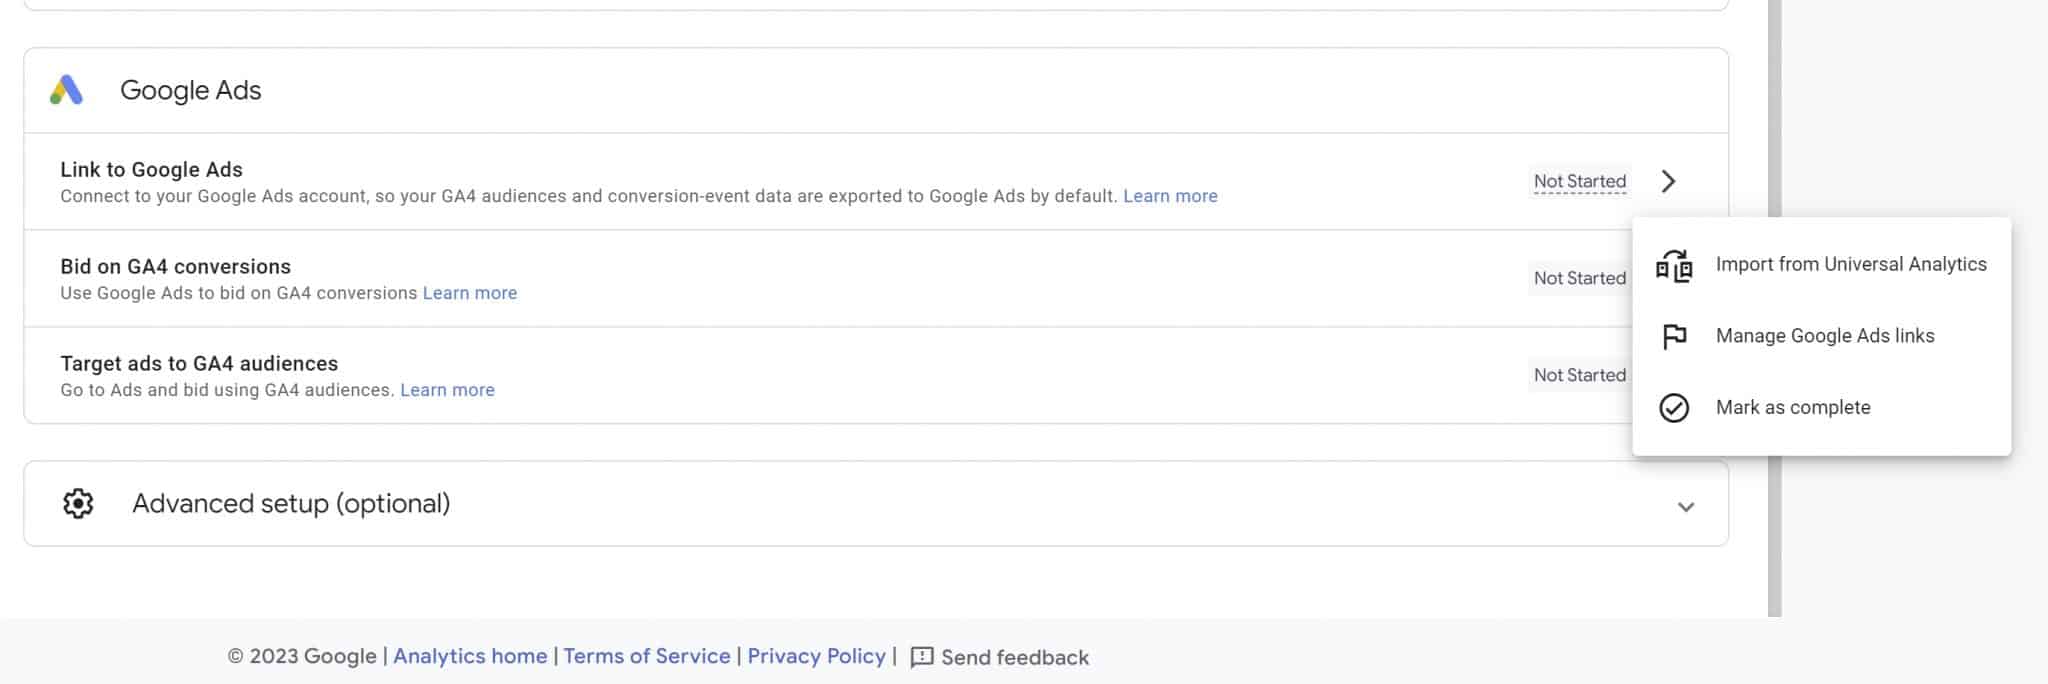This screenshot has height=684, width=2048.
Task: Go to Analytics home link in footer
Action: tap(470, 656)
